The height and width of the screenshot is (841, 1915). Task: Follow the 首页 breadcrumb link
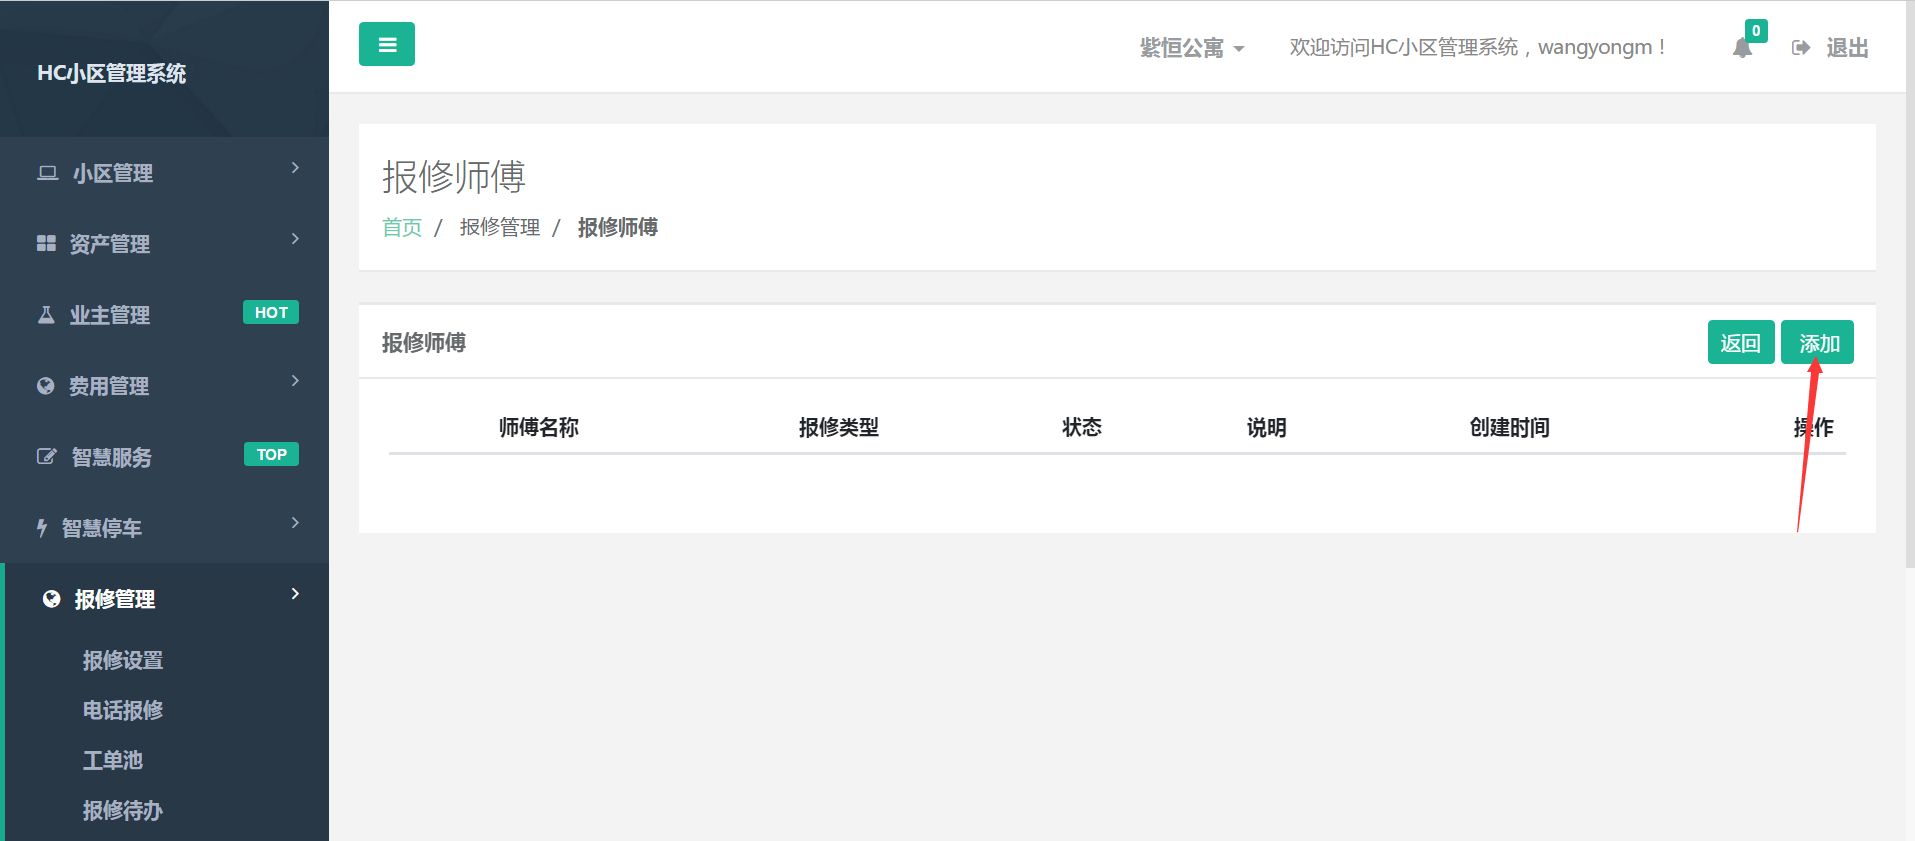point(402,228)
